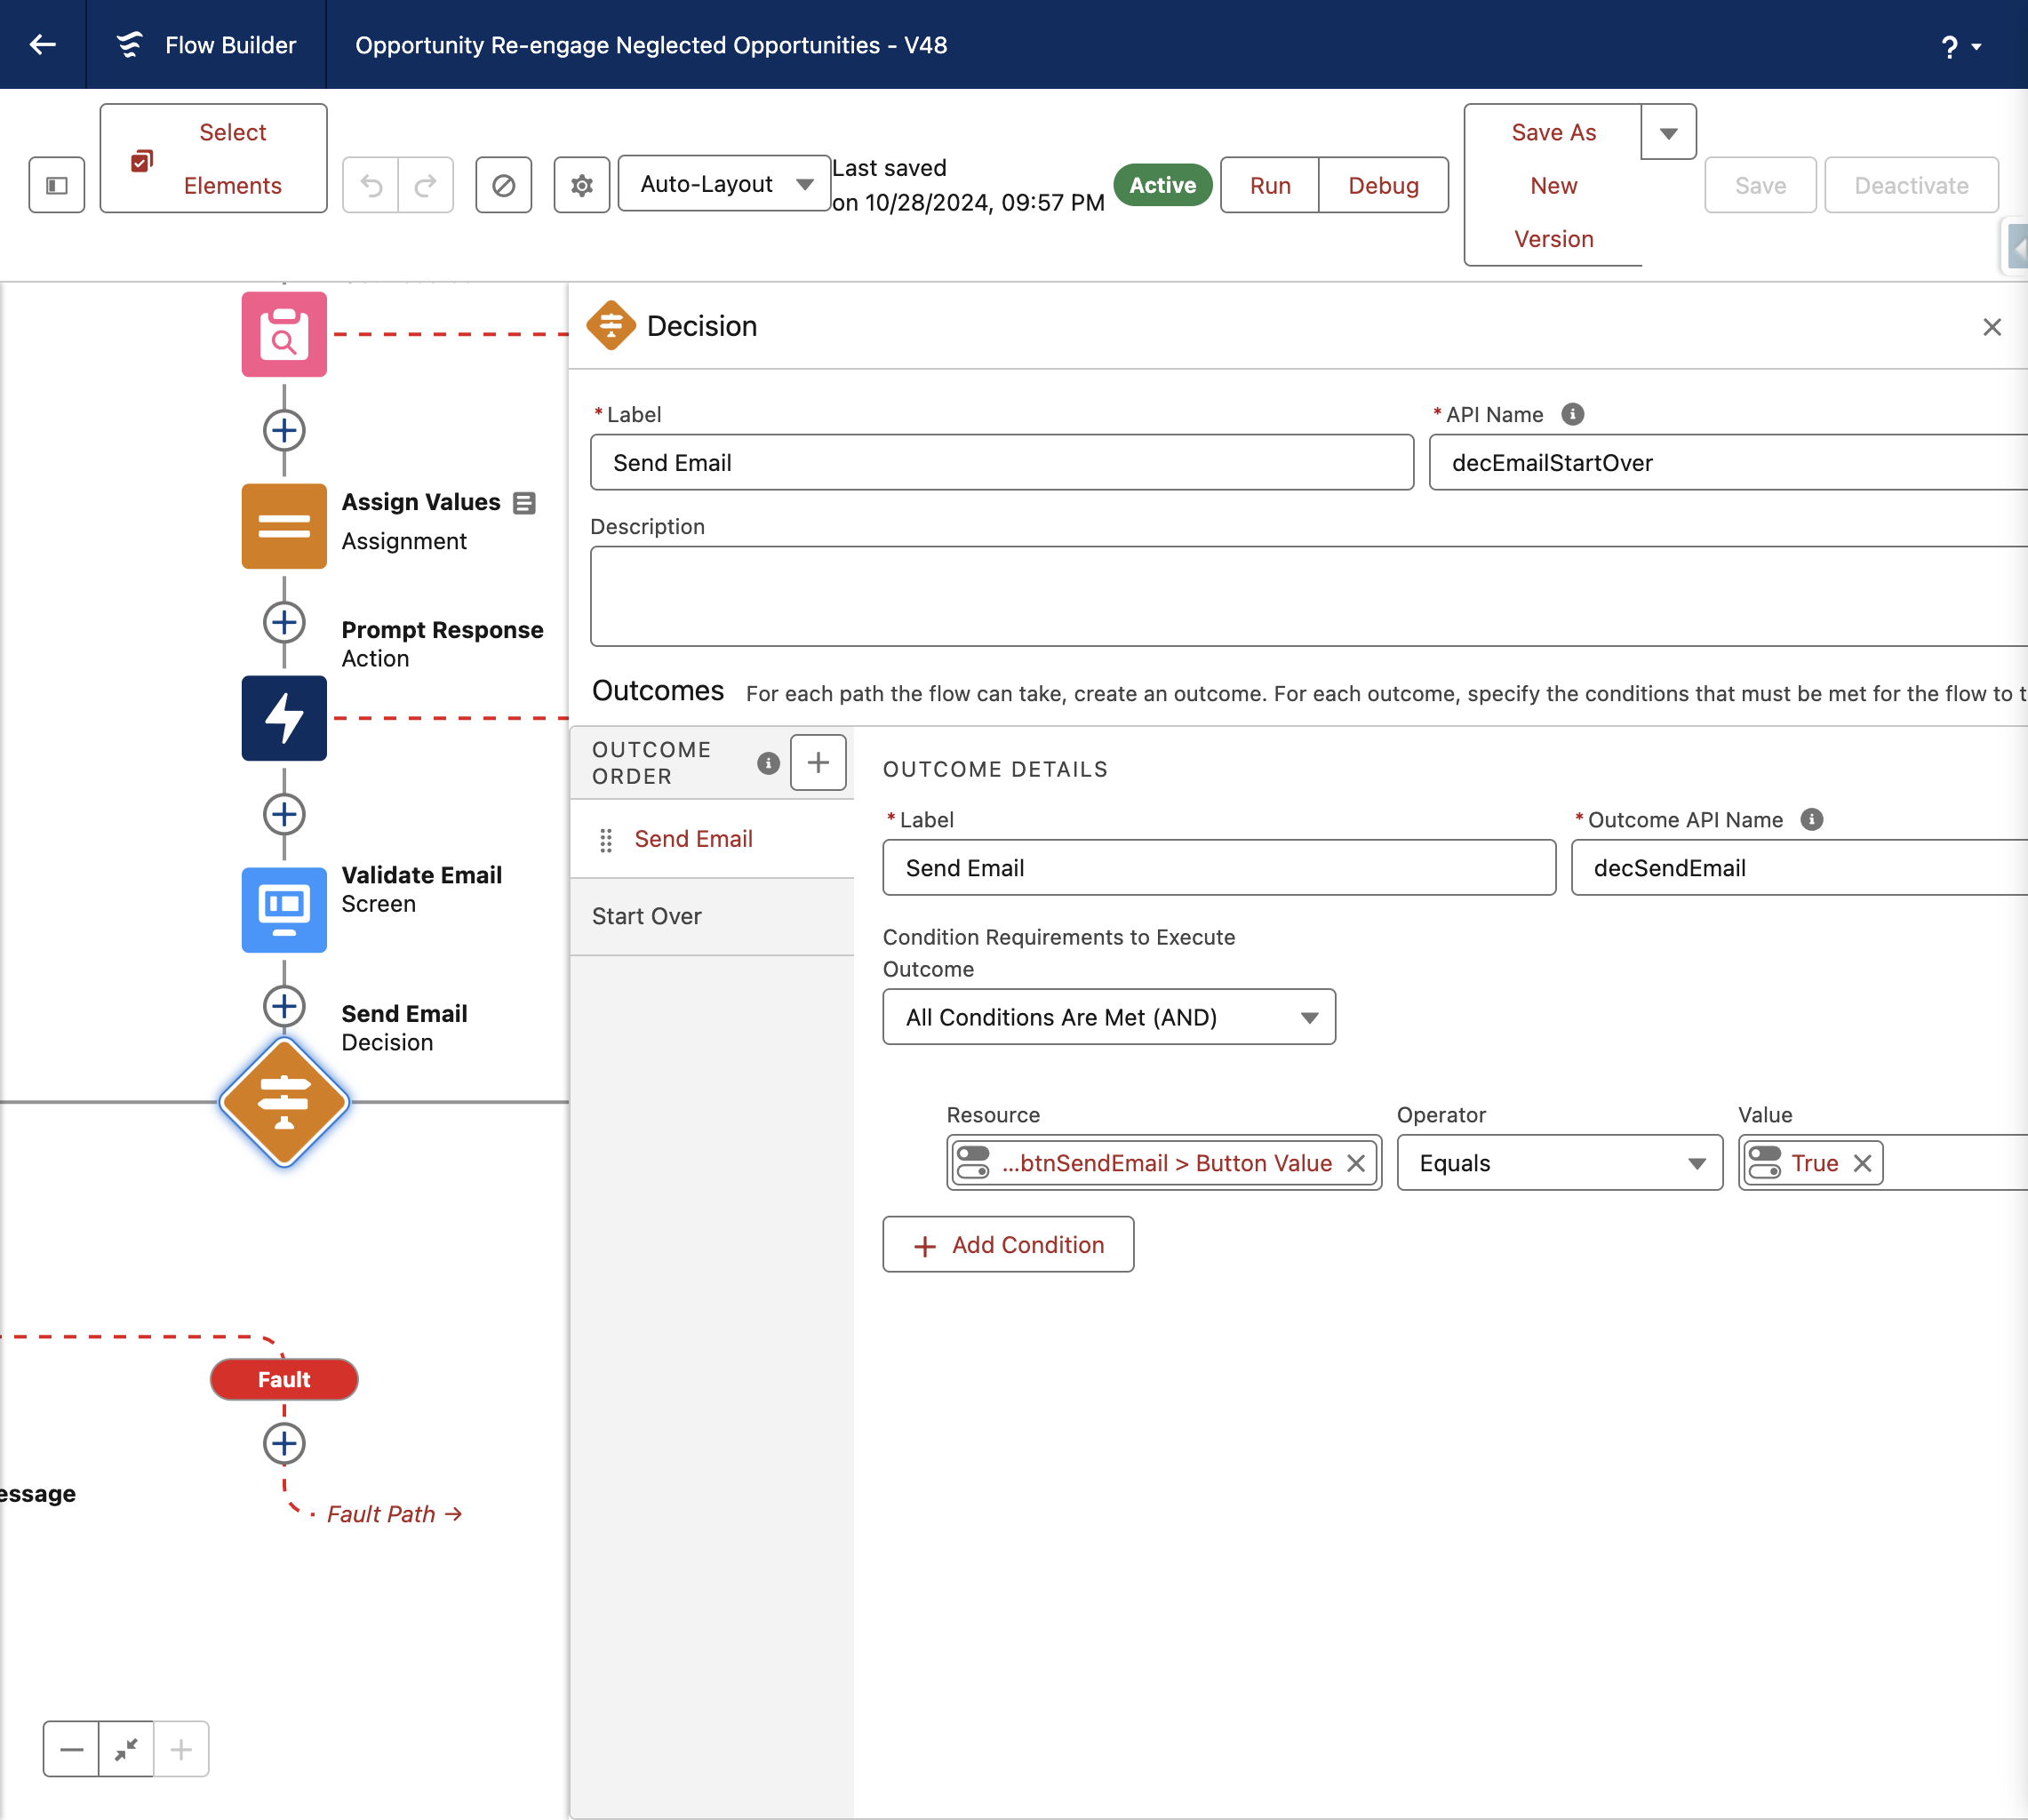Click Select Elements button
Image resolution: width=2028 pixels, height=1820 pixels.
click(213, 158)
